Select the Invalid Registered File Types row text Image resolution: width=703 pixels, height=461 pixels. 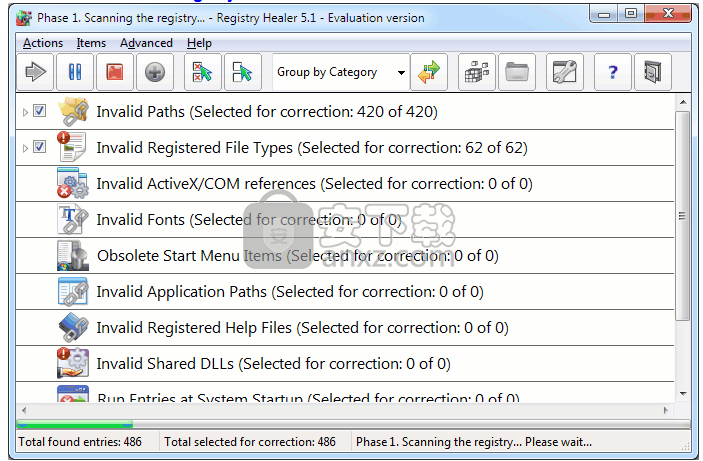pyautogui.click(x=312, y=148)
